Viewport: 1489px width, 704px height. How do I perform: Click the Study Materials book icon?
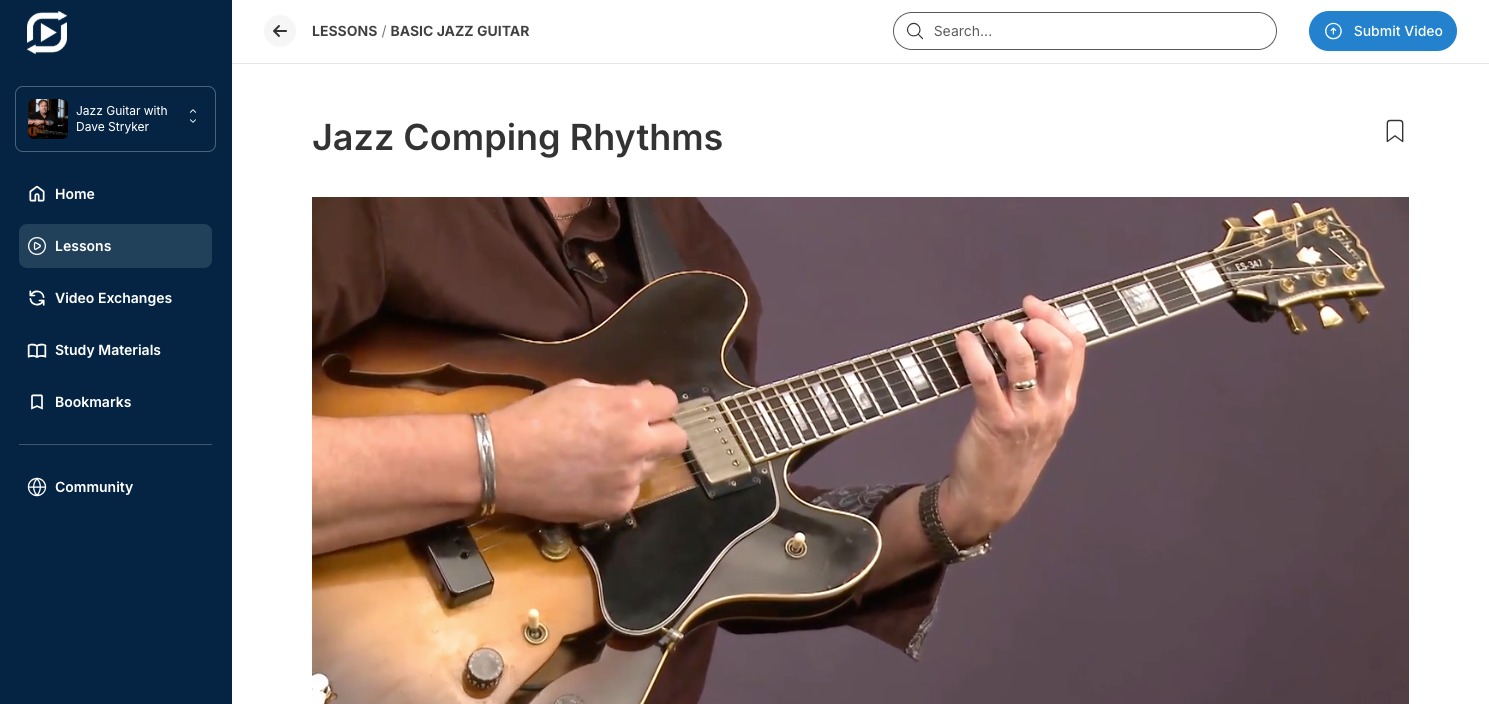[x=37, y=350]
